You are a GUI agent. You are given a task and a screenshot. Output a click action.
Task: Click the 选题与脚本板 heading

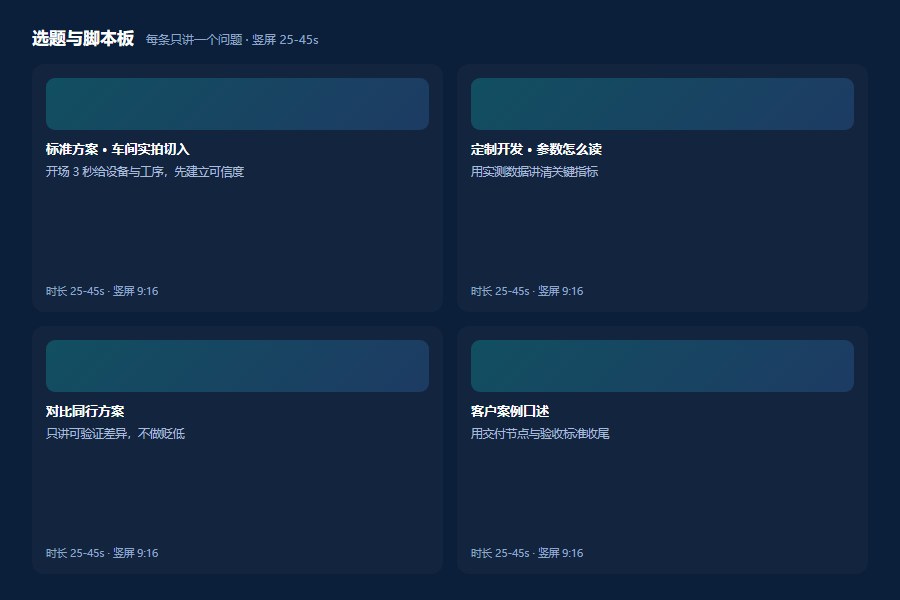click(x=83, y=38)
